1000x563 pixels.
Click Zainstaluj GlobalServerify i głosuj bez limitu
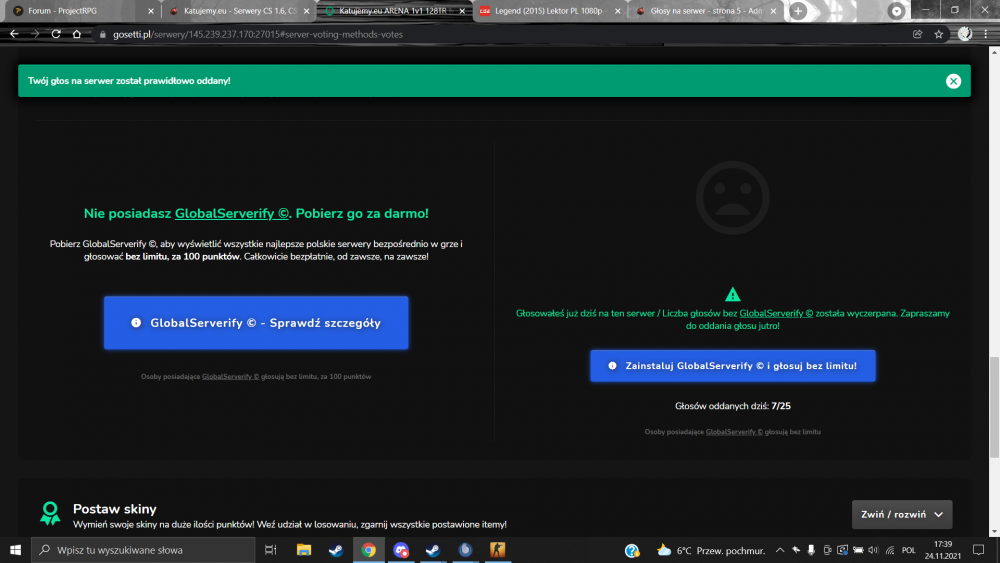click(x=733, y=366)
